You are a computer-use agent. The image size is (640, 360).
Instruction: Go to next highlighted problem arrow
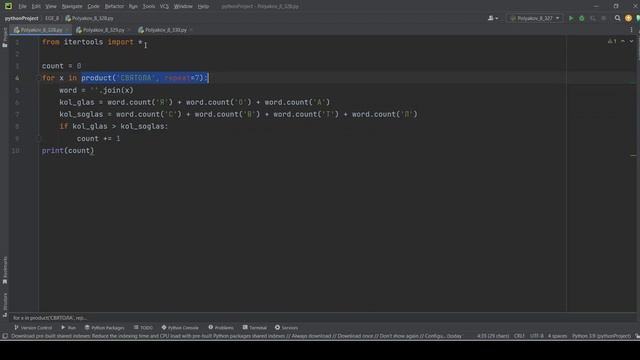coord(631,41)
